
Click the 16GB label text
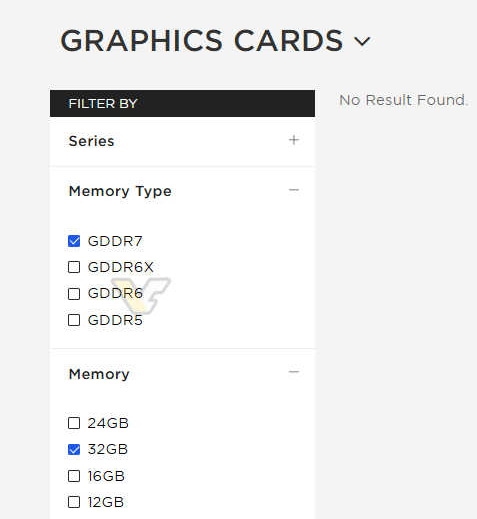(x=106, y=476)
